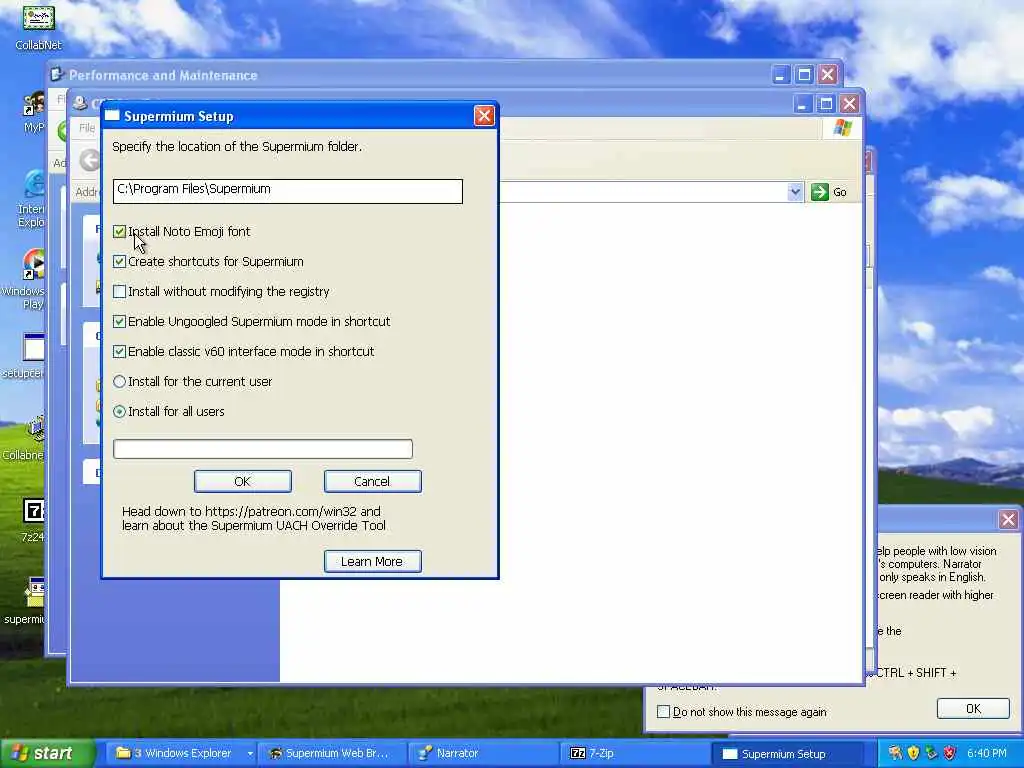Toggle classic v60 interface mode checkbox
Viewport: 1024px width, 768px height.
120,352
